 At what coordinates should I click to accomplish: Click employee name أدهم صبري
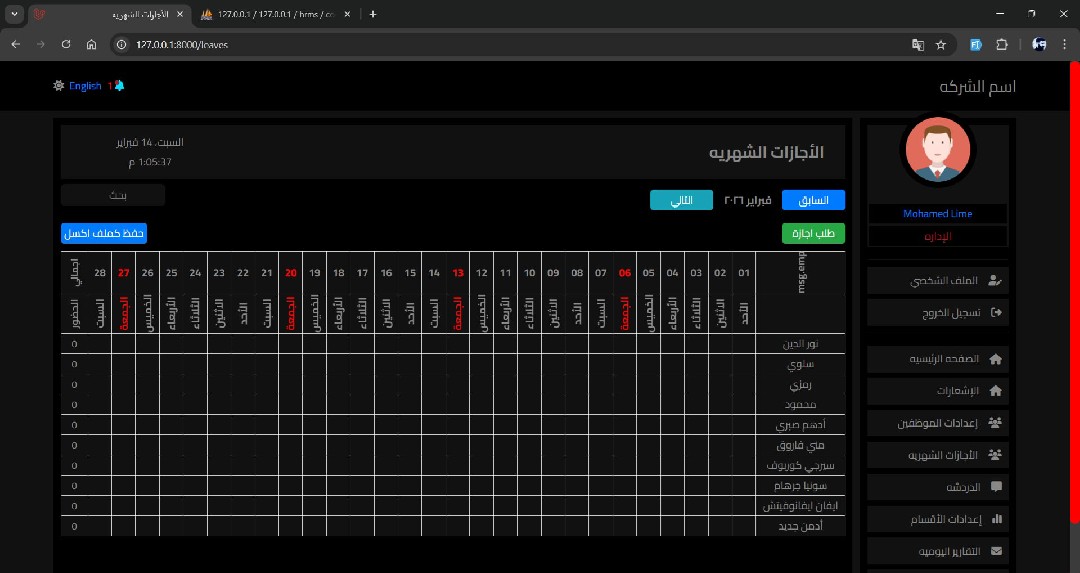click(800, 425)
